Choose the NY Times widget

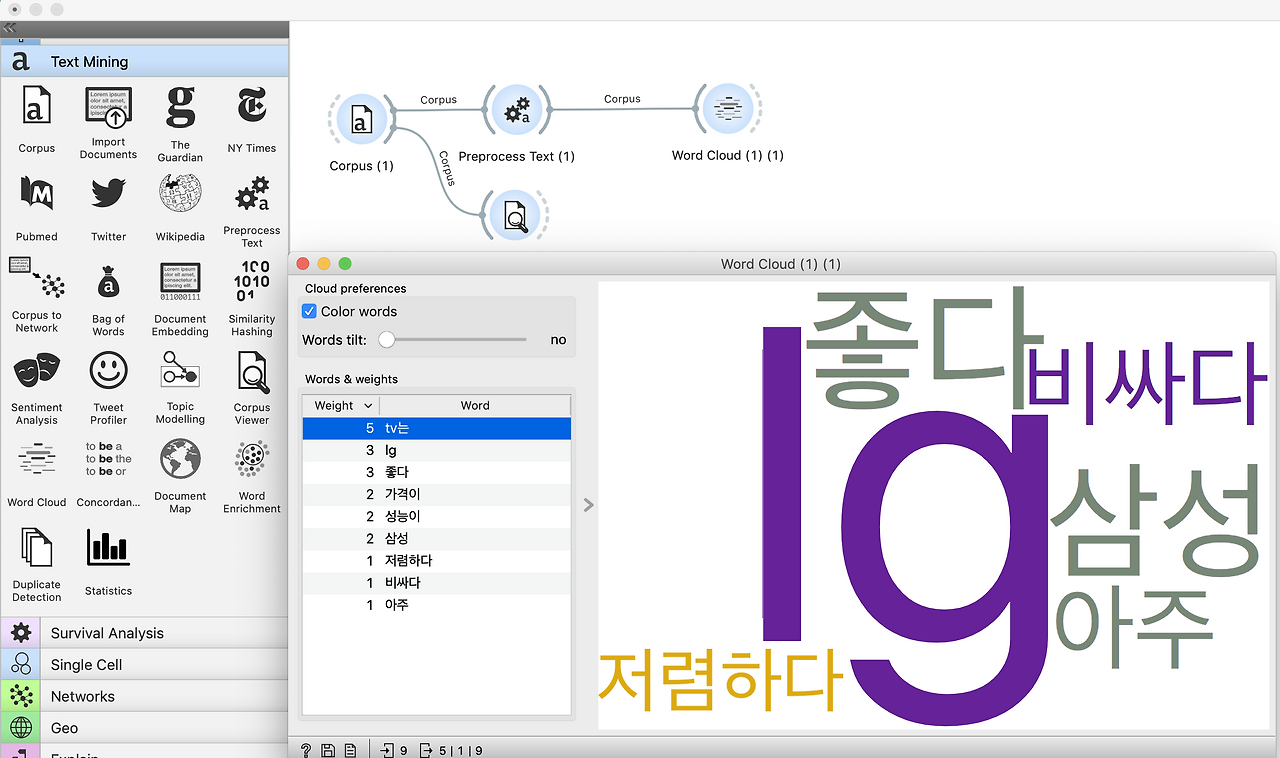click(251, 120)
